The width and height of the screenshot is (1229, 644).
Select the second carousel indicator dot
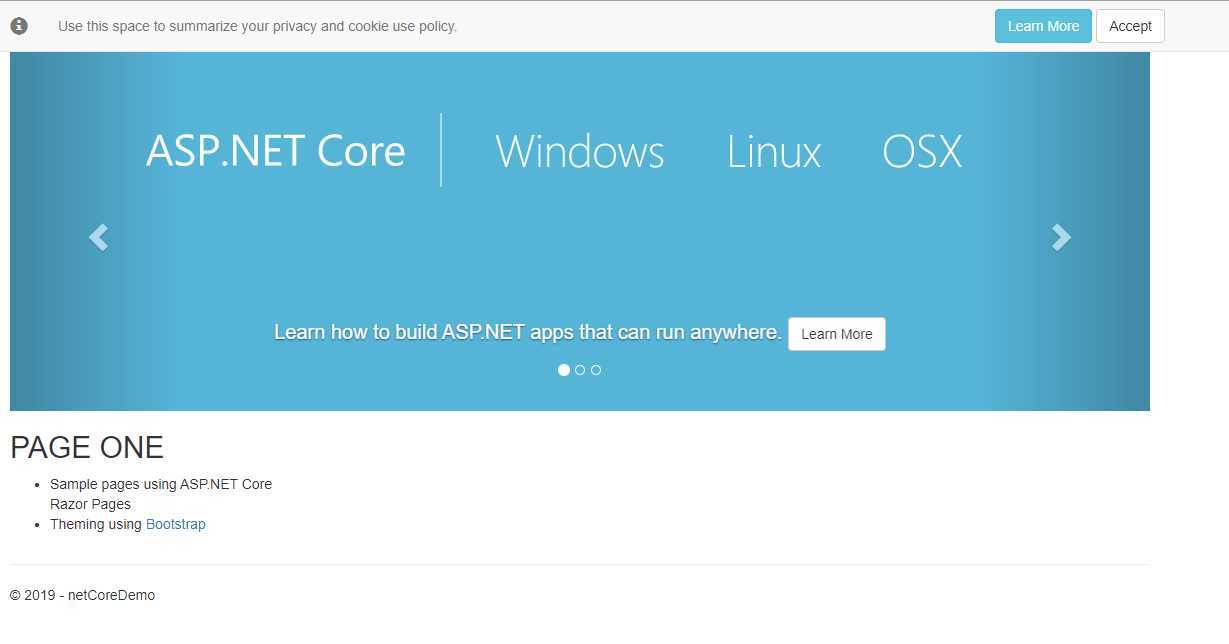pyautogui.click(x=580, y=370)
